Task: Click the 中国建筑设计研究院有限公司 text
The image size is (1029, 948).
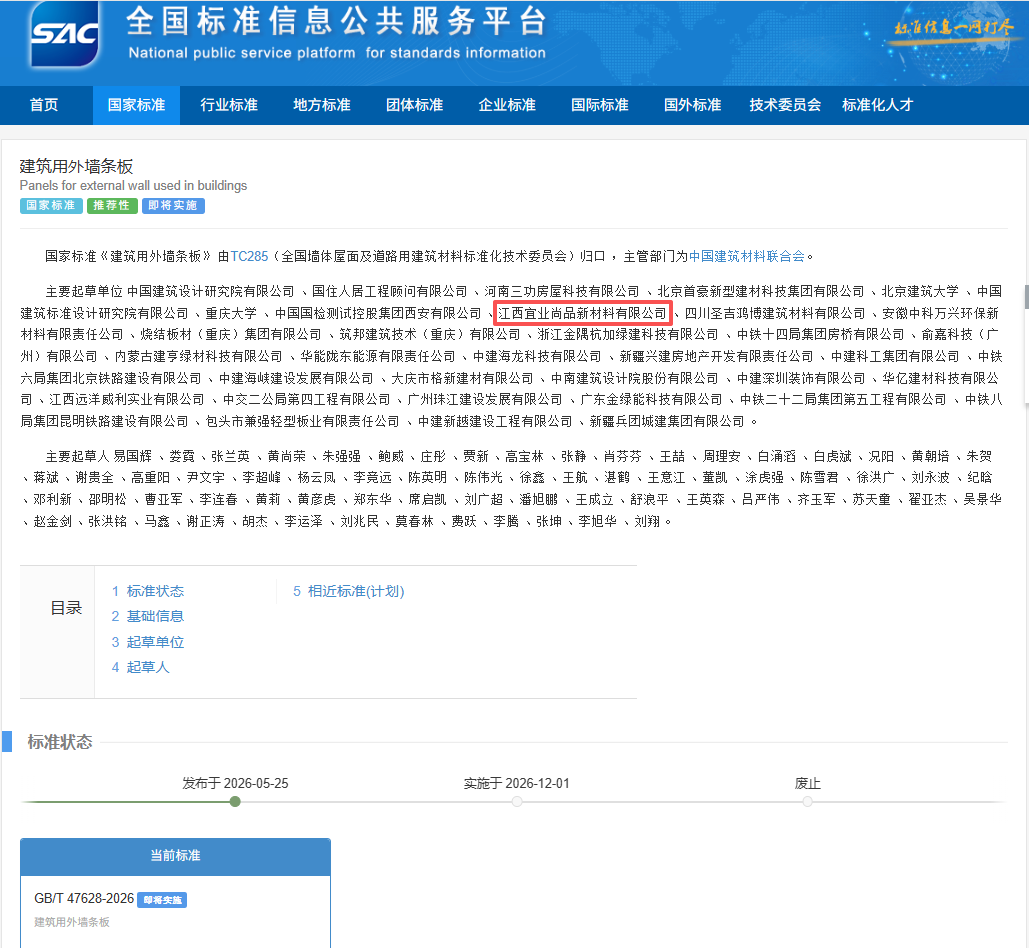Action: point(211,291)
